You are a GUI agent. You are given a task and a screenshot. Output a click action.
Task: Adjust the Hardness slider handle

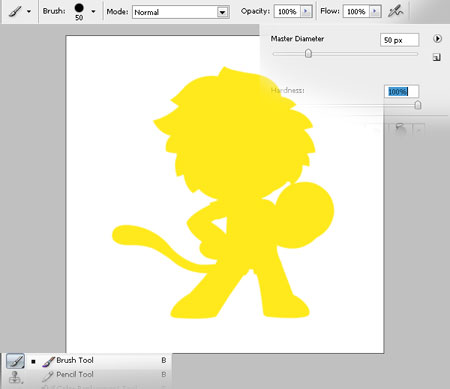tap(418, 105)
